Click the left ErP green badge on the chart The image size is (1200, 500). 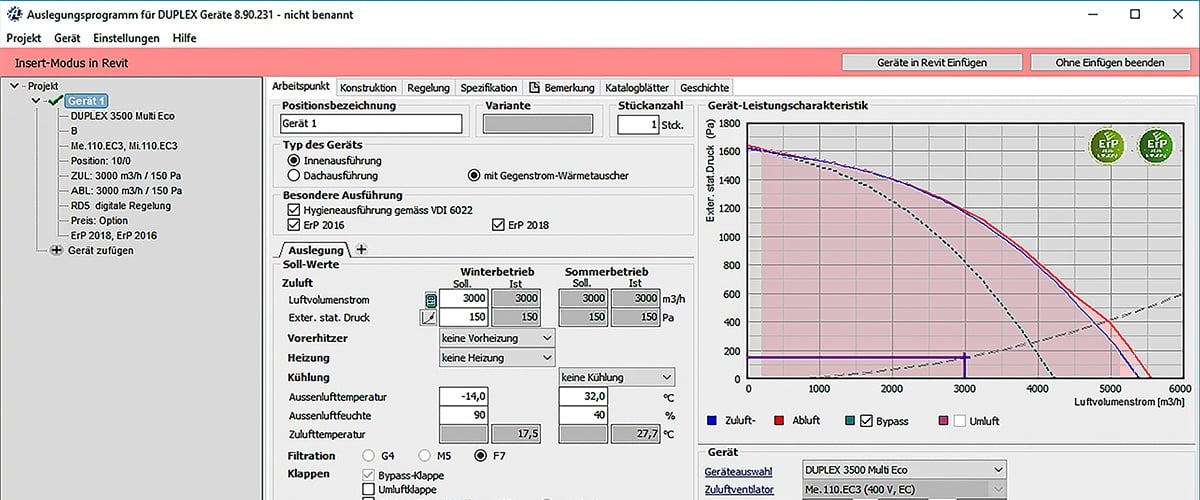(x=1105, y=147)
